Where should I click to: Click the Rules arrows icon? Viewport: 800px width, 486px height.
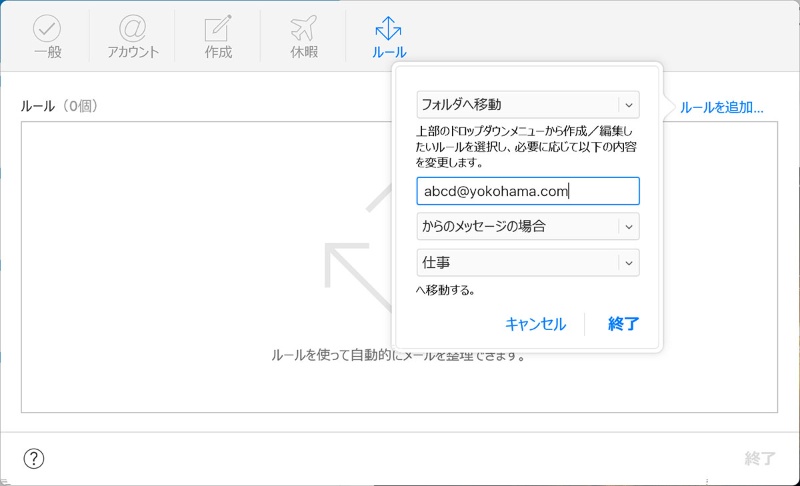click(x=389, y=28)
